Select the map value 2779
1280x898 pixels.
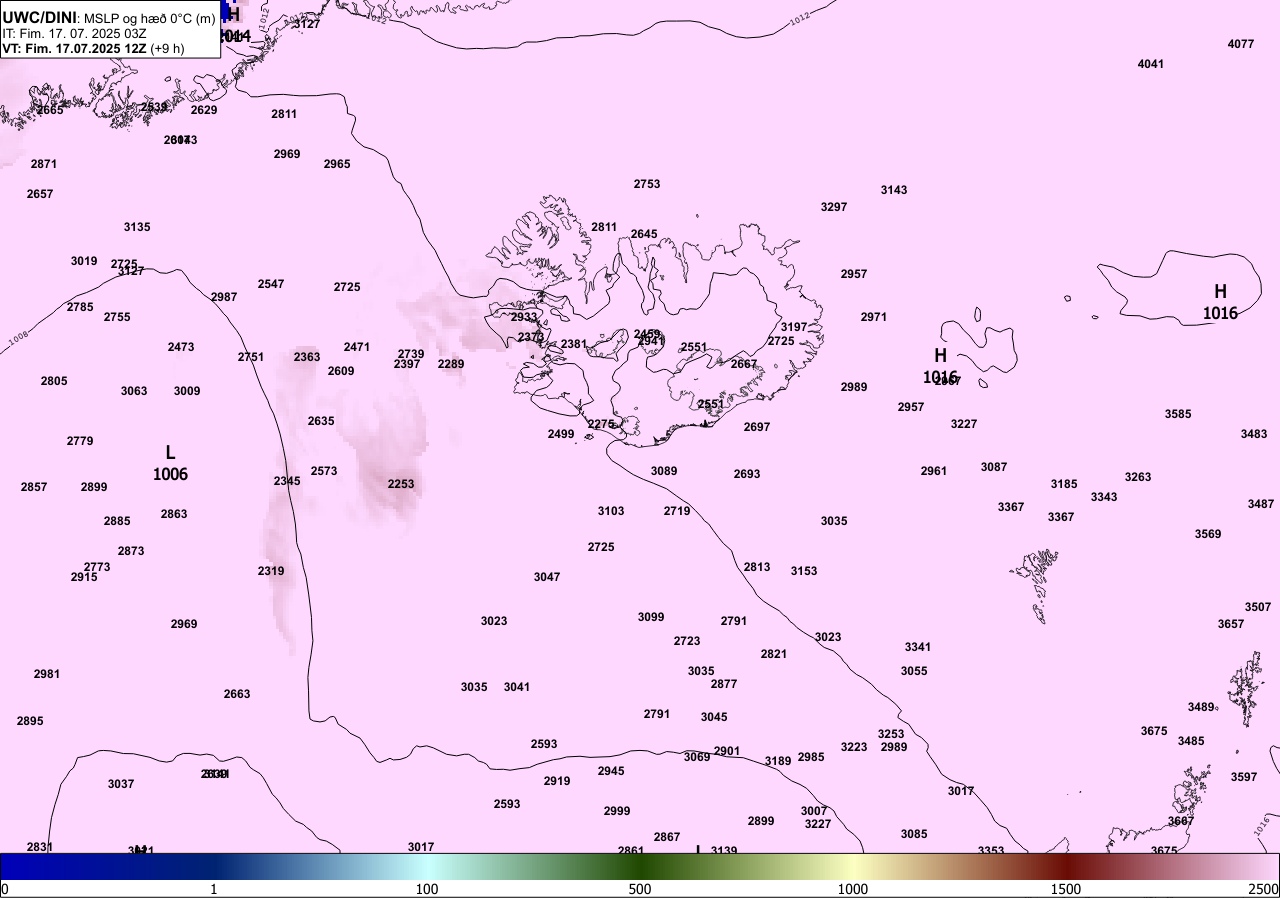click(80, 441)
